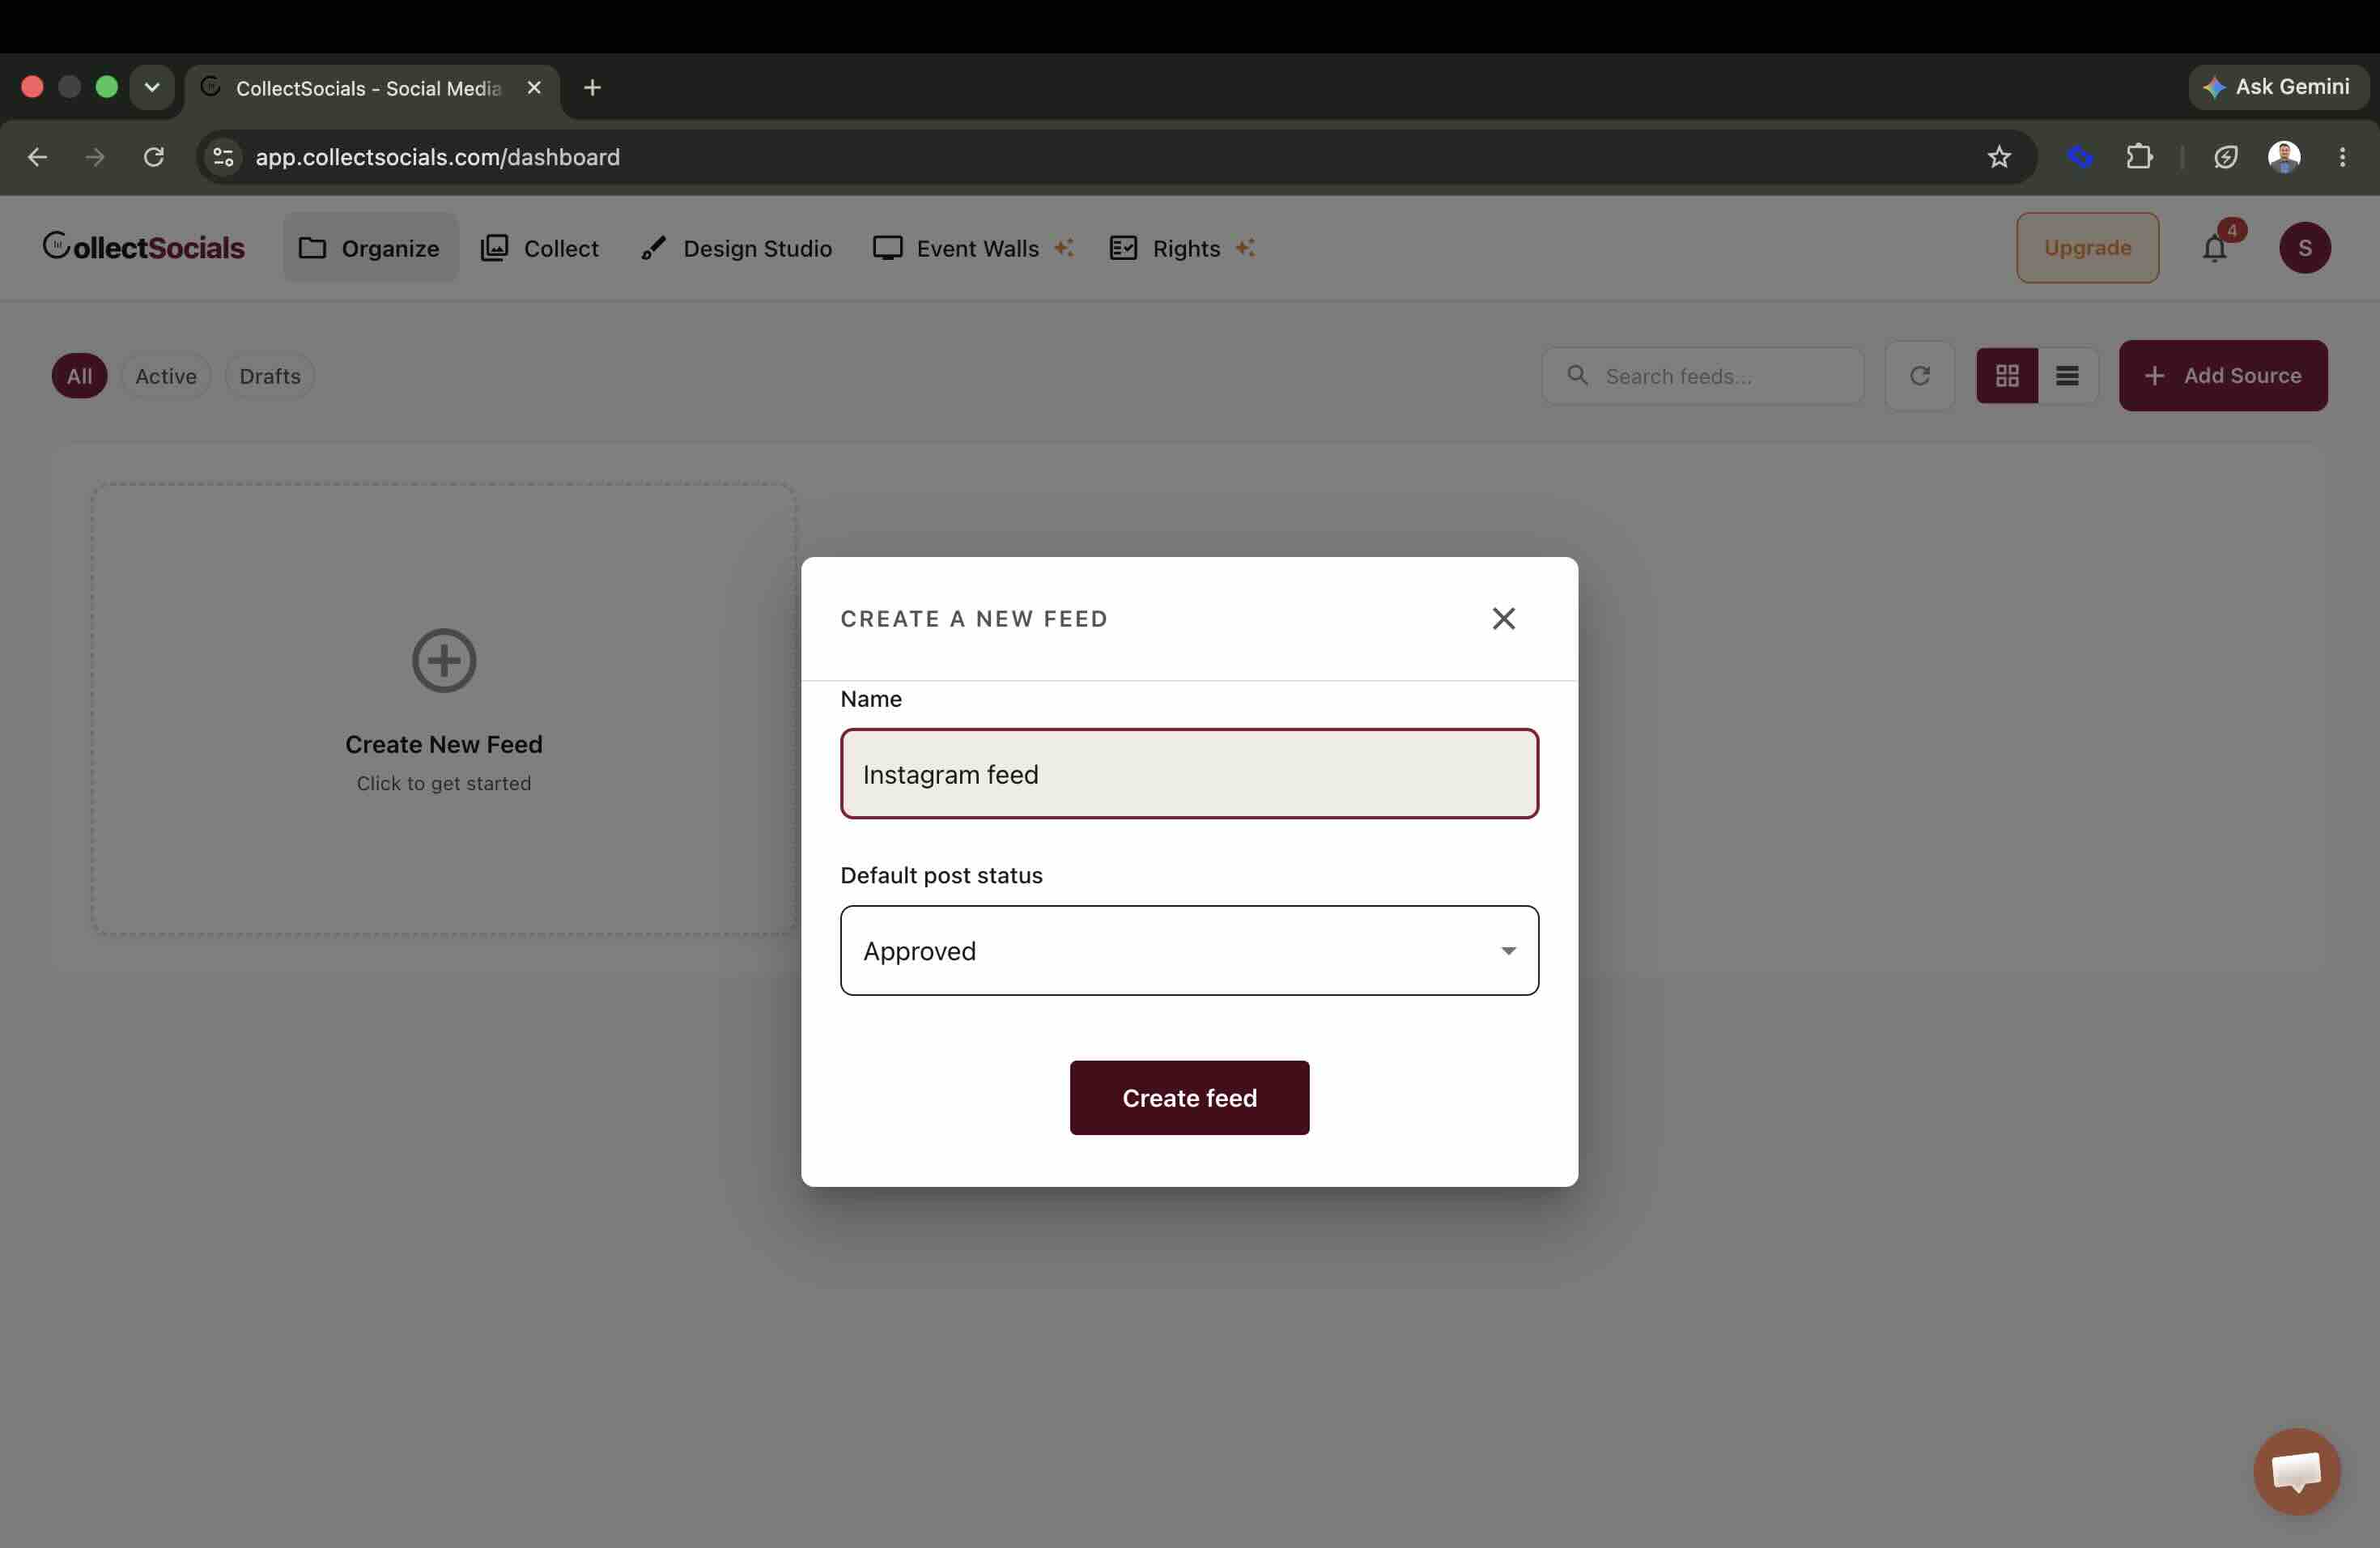Click the Create New Feed card
This screenshot has width=2380, height=1548.
[444, 710]
